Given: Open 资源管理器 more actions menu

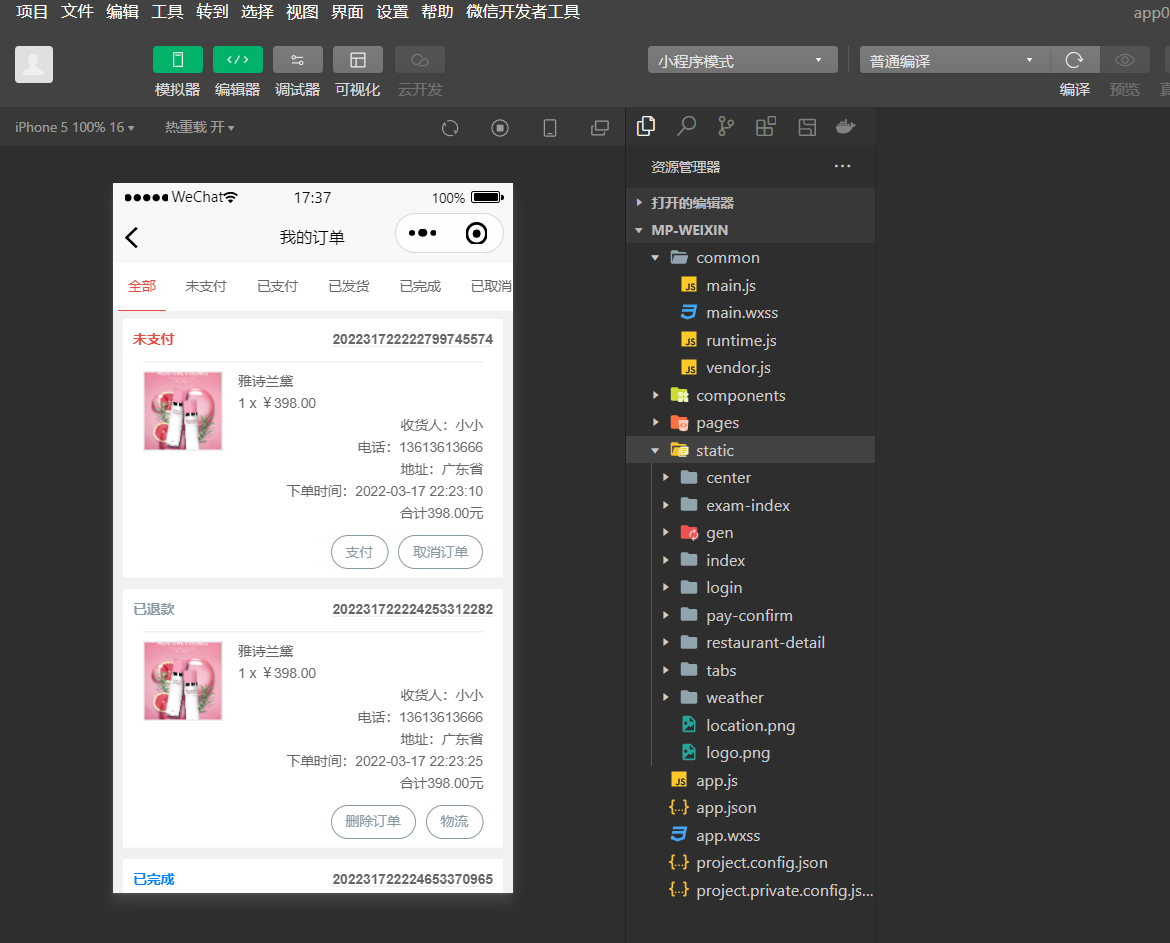Looking at the screenshot, I should click(842, 166).
